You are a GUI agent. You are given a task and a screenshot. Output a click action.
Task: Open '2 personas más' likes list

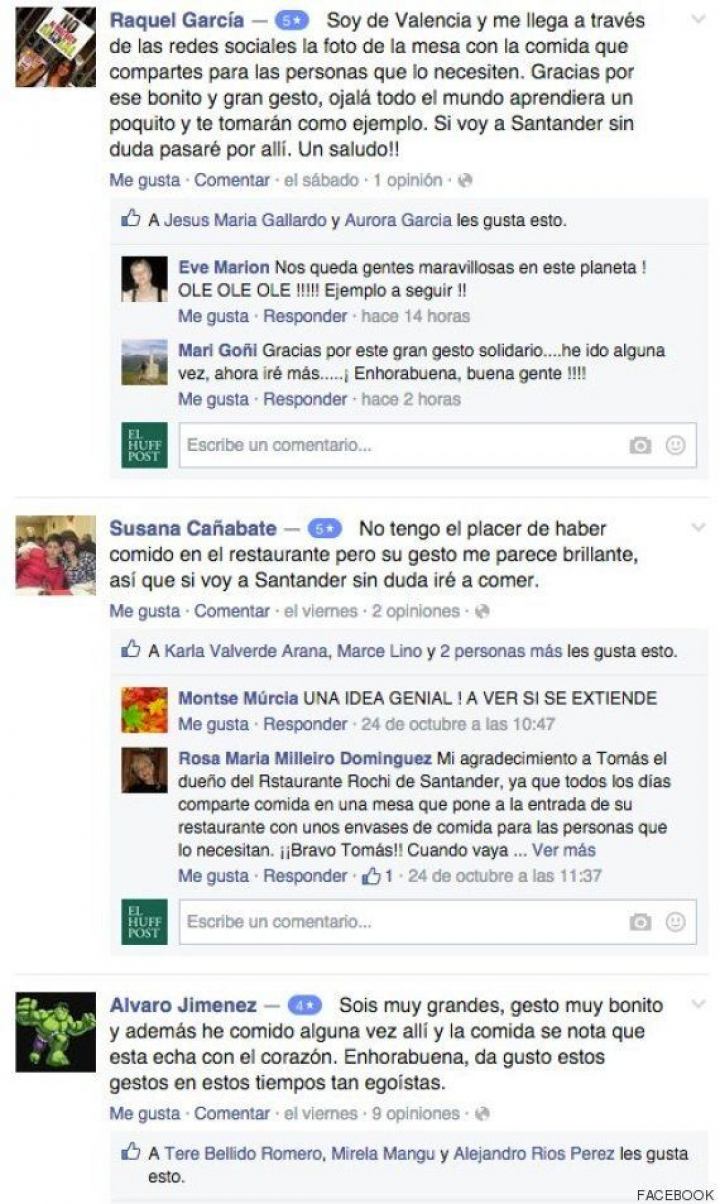tap(501, 651)
